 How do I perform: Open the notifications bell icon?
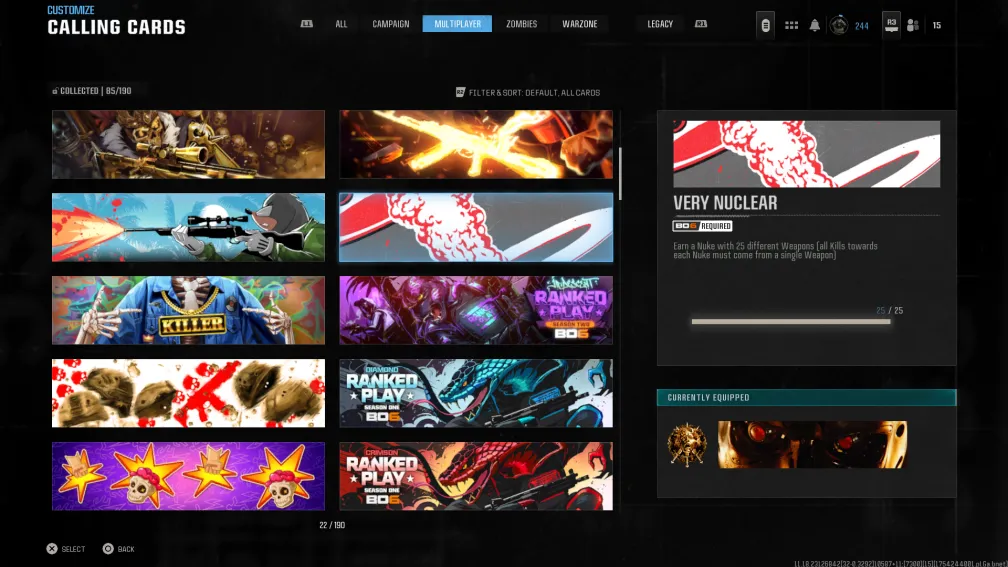[x=814, y=25]
